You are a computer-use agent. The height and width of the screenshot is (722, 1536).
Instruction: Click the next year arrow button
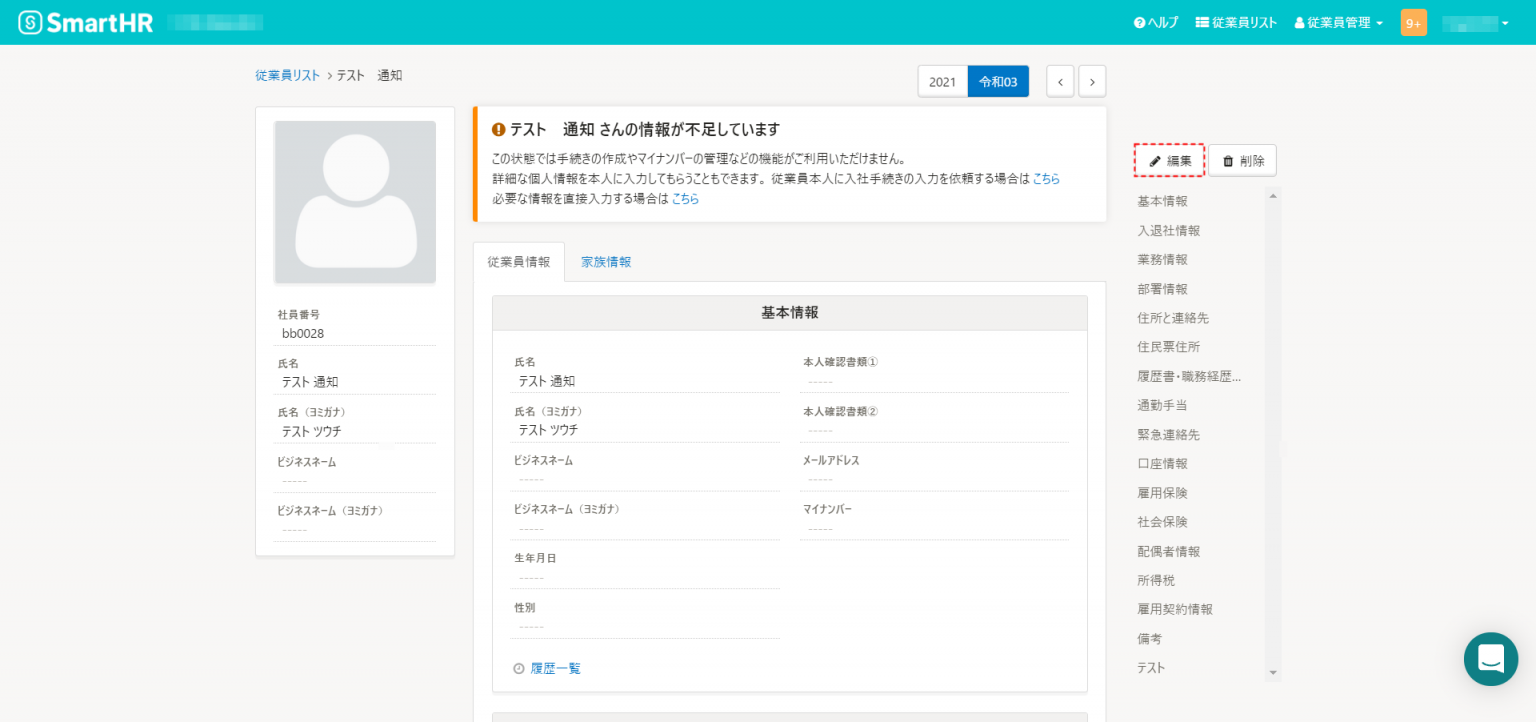[x=1092, y=81]
